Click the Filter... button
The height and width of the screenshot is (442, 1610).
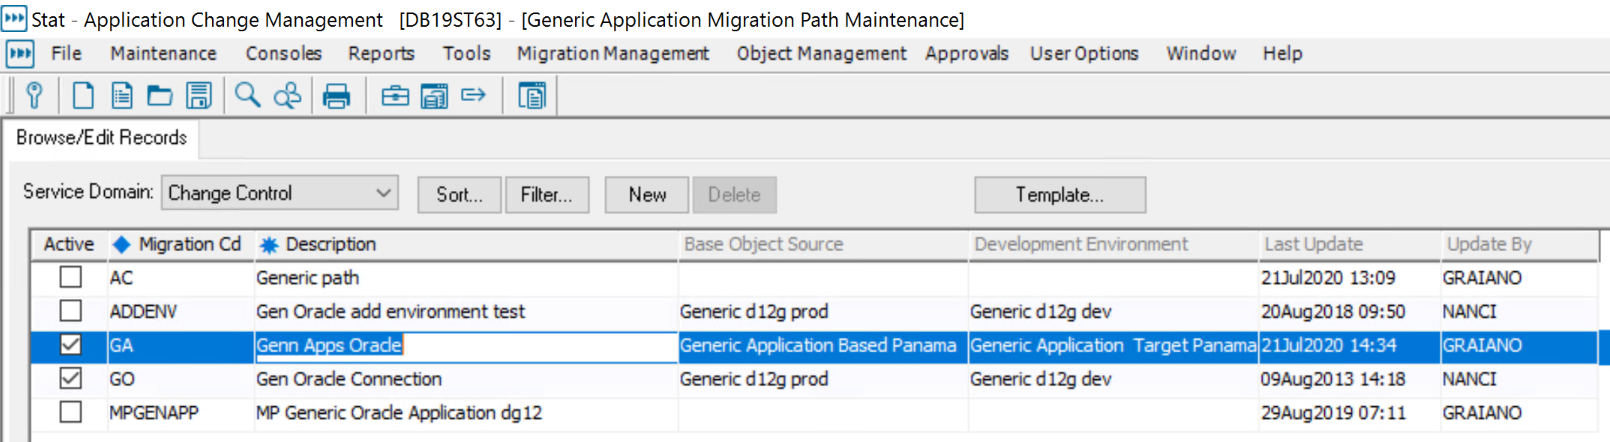(547, 195)
